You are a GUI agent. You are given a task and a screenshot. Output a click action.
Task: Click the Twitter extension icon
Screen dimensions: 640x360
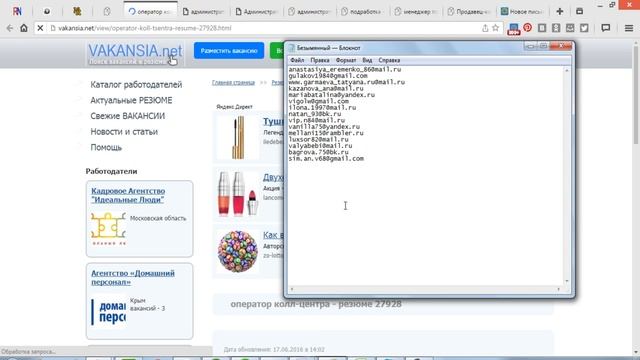click(584, 28)
